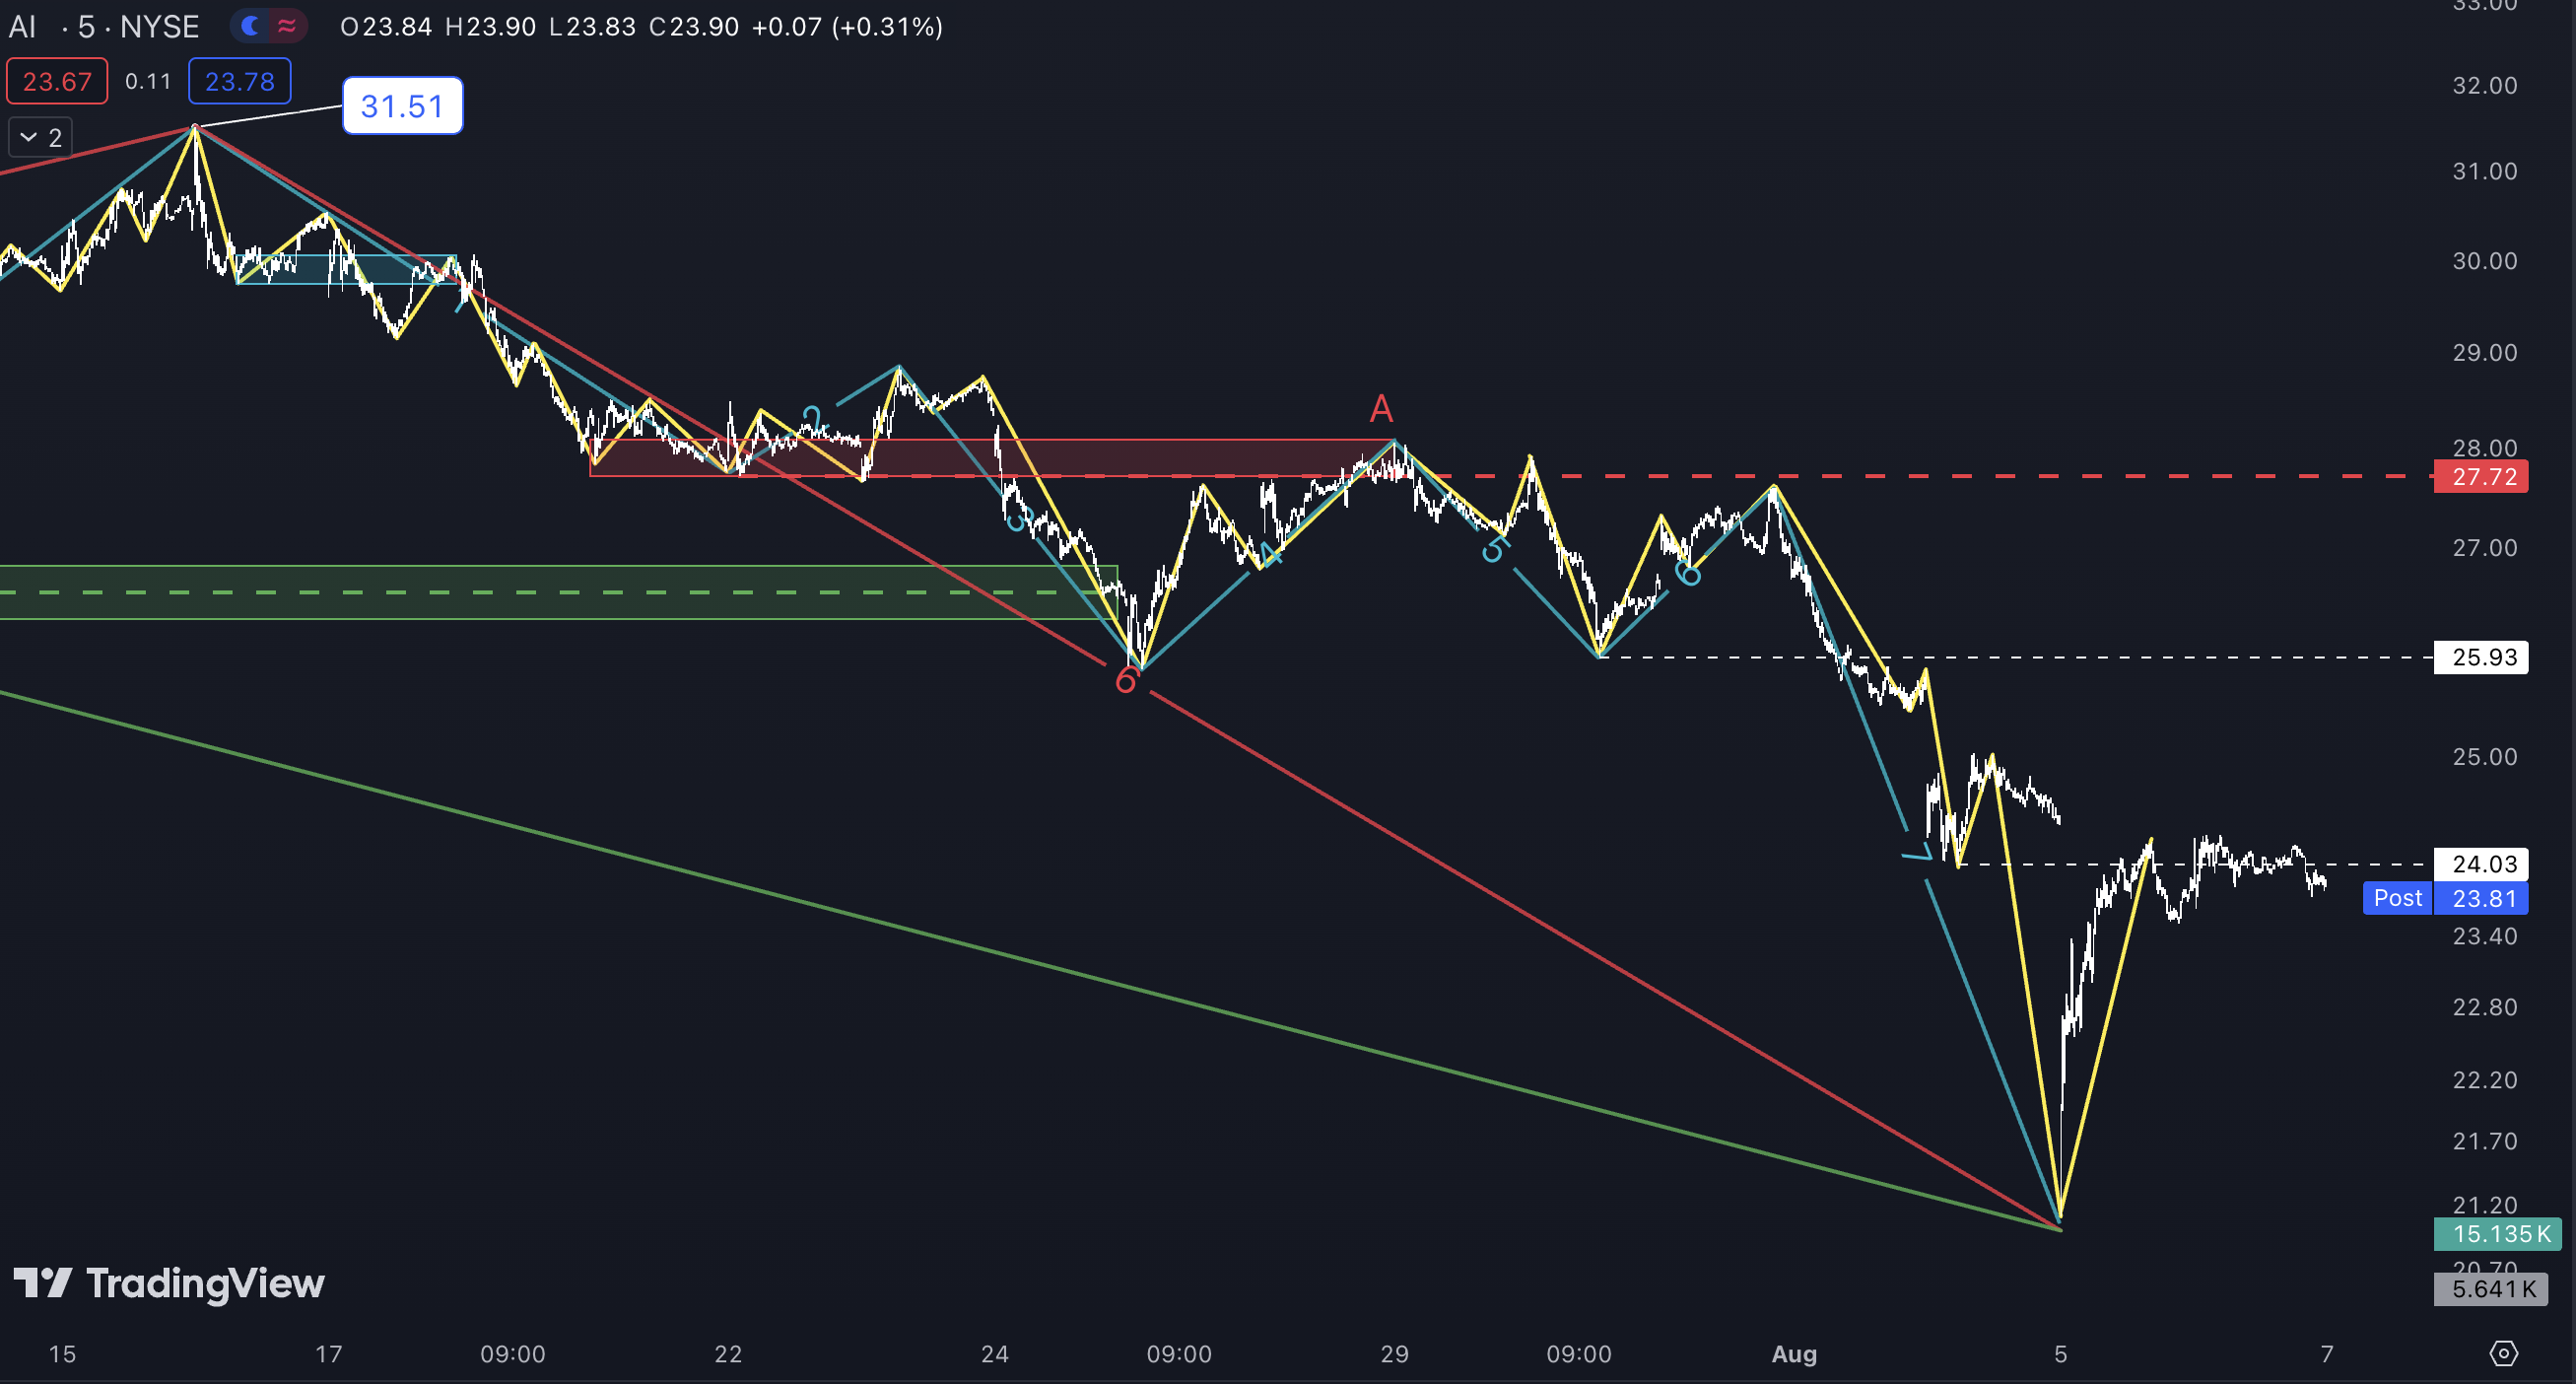This screenshot has height=1384, width=2576.
Task: Click the green 15.135K volume label
Action: (2498, 1234)
